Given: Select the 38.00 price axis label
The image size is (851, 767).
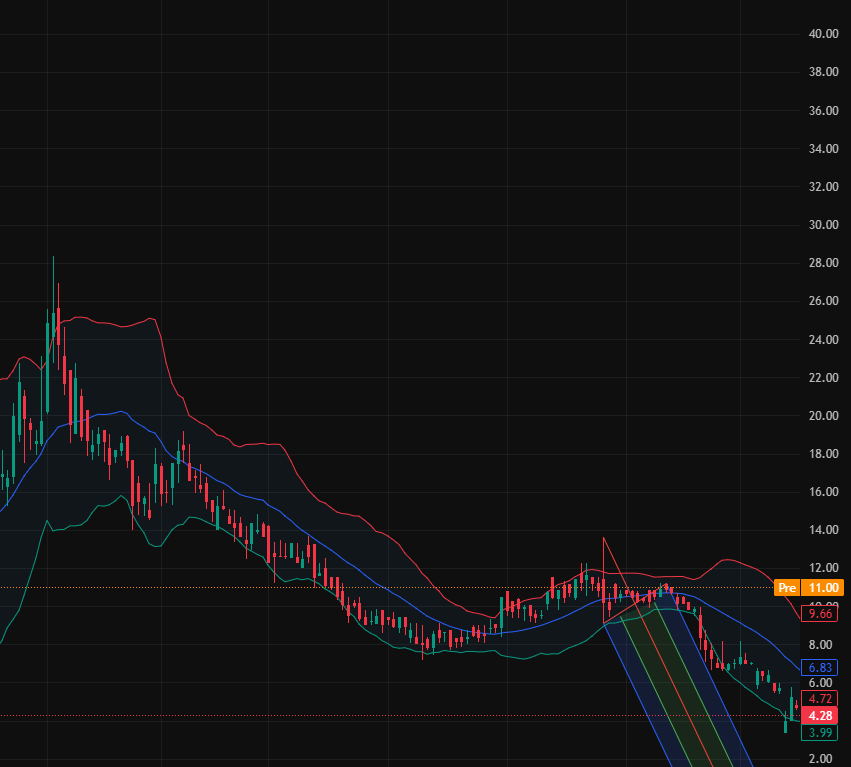Looking at the screenshot, I should [823, 72].
